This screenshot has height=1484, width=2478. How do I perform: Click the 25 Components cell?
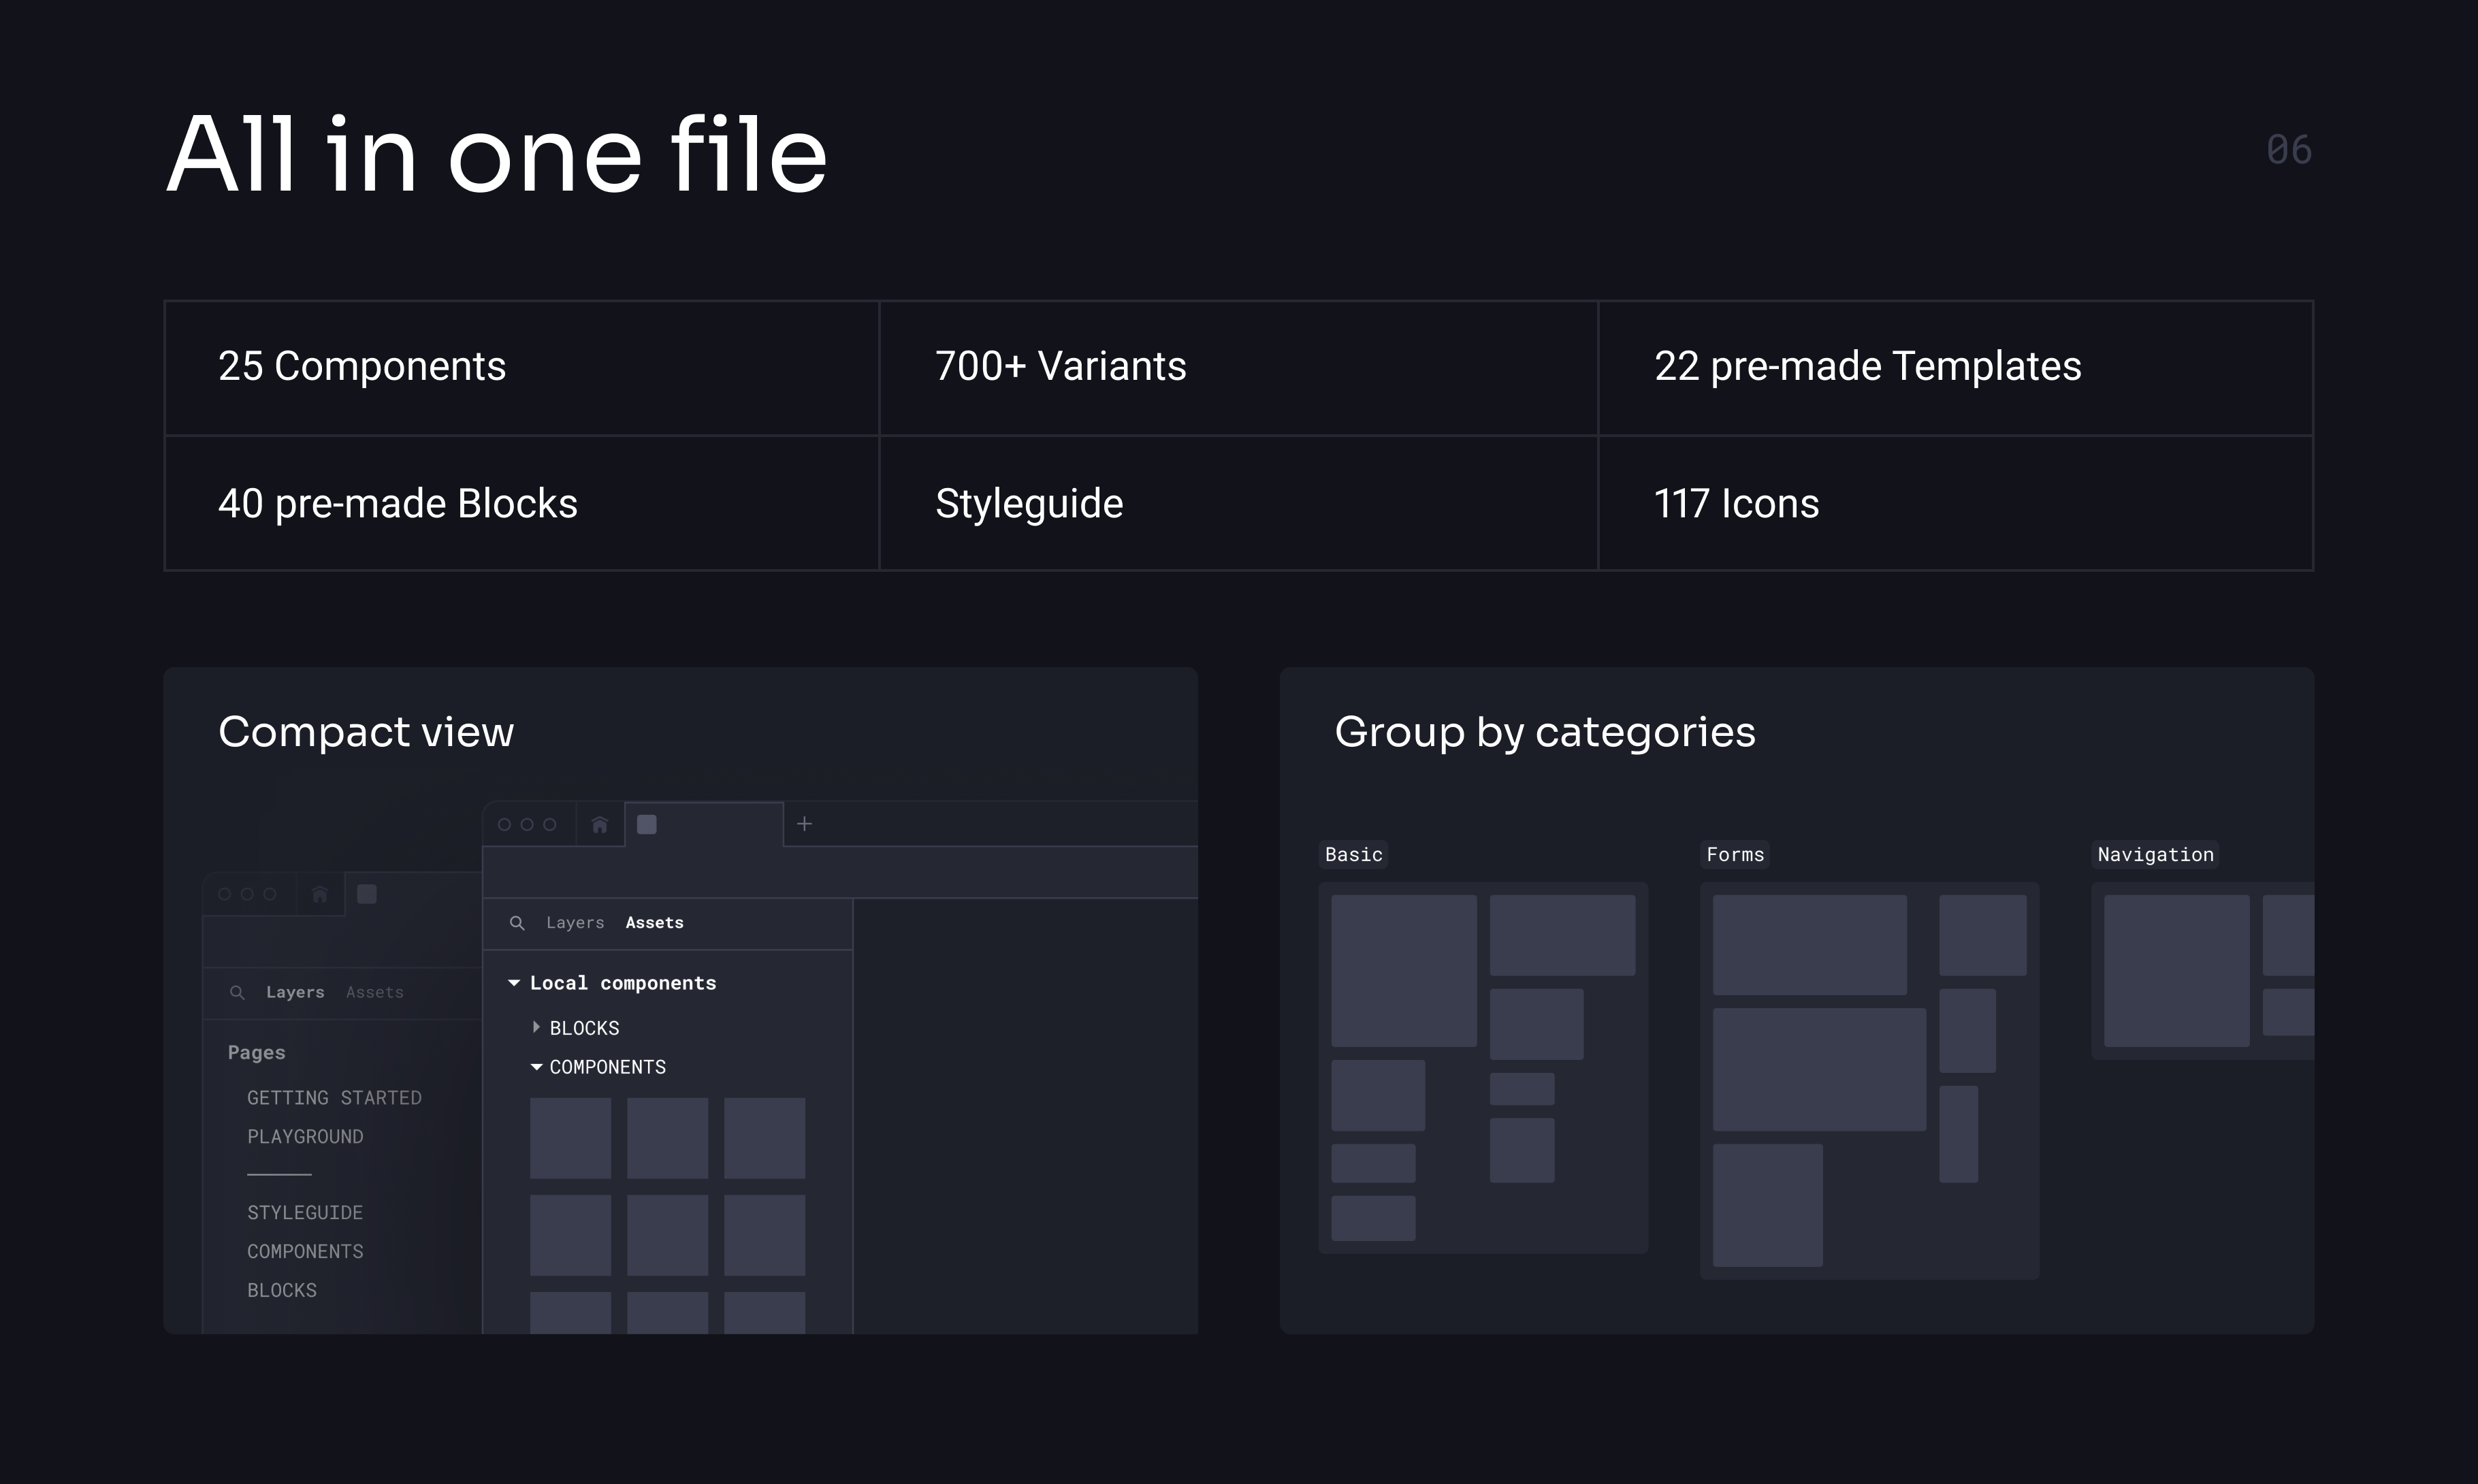[522, 368]
